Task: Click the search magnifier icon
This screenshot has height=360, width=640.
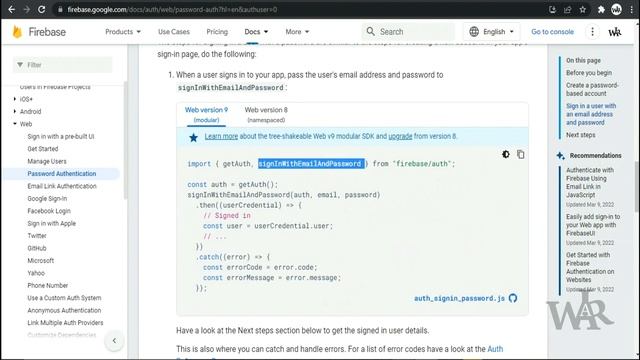Action: [x=370, y=31]
